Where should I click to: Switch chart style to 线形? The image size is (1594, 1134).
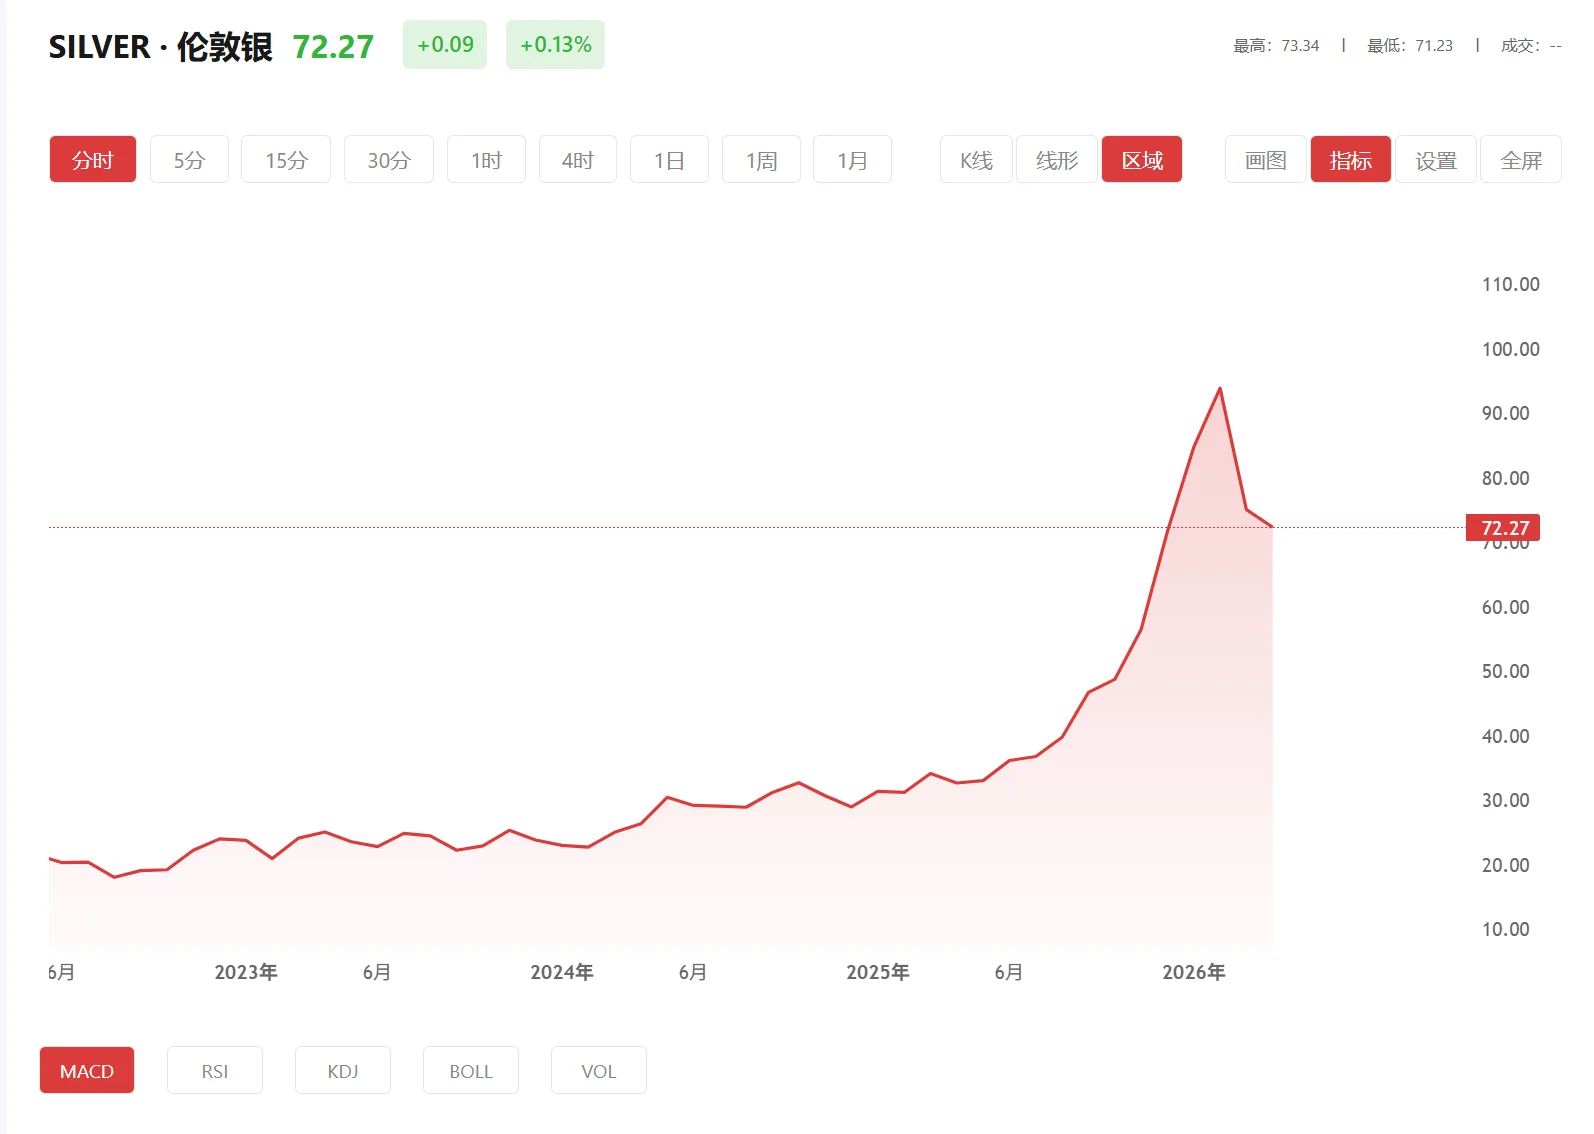(1057, 160)
